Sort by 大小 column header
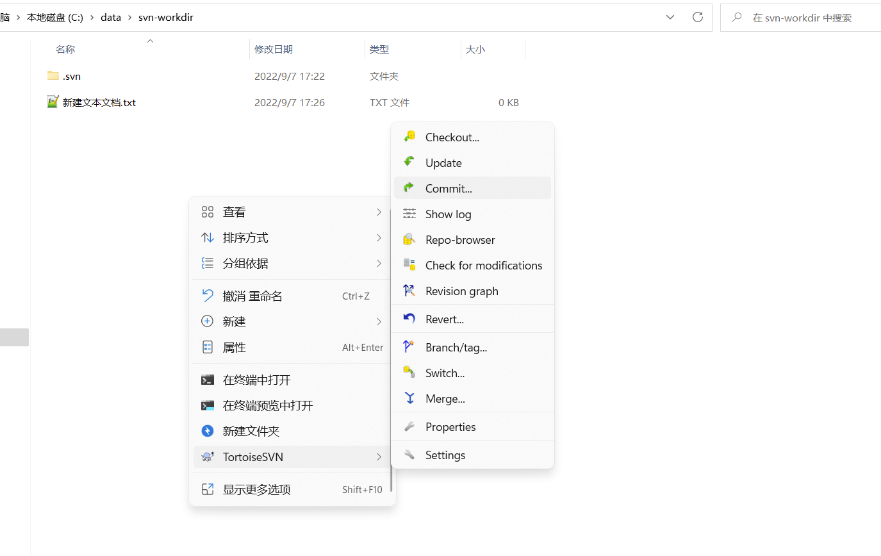The width and height of the screenshot is (881, 556). [x=475, y=49]
